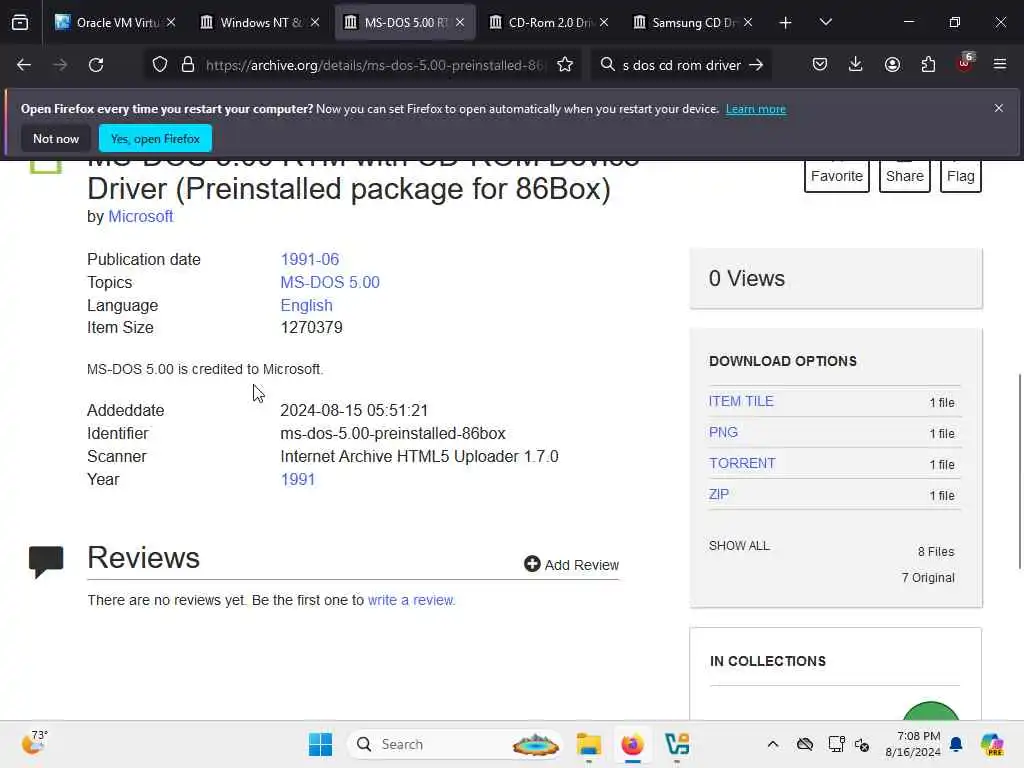Viewport: 1024px width, 768px height.
Task: Open clock showing 7:08 PM
Action: click(x=912, y=744)
